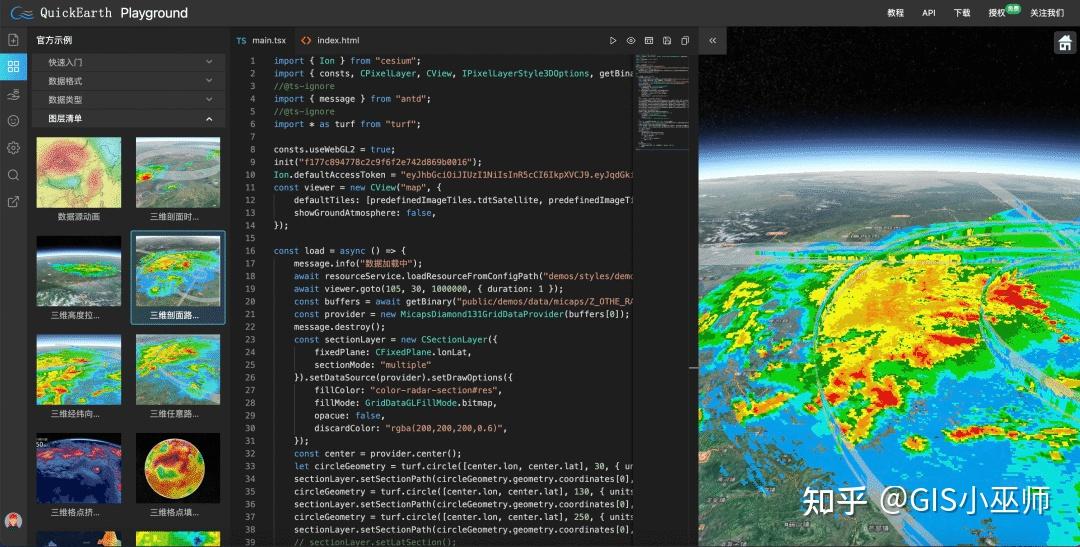Expand the 快速入门 section

click(x=129, y=62)
